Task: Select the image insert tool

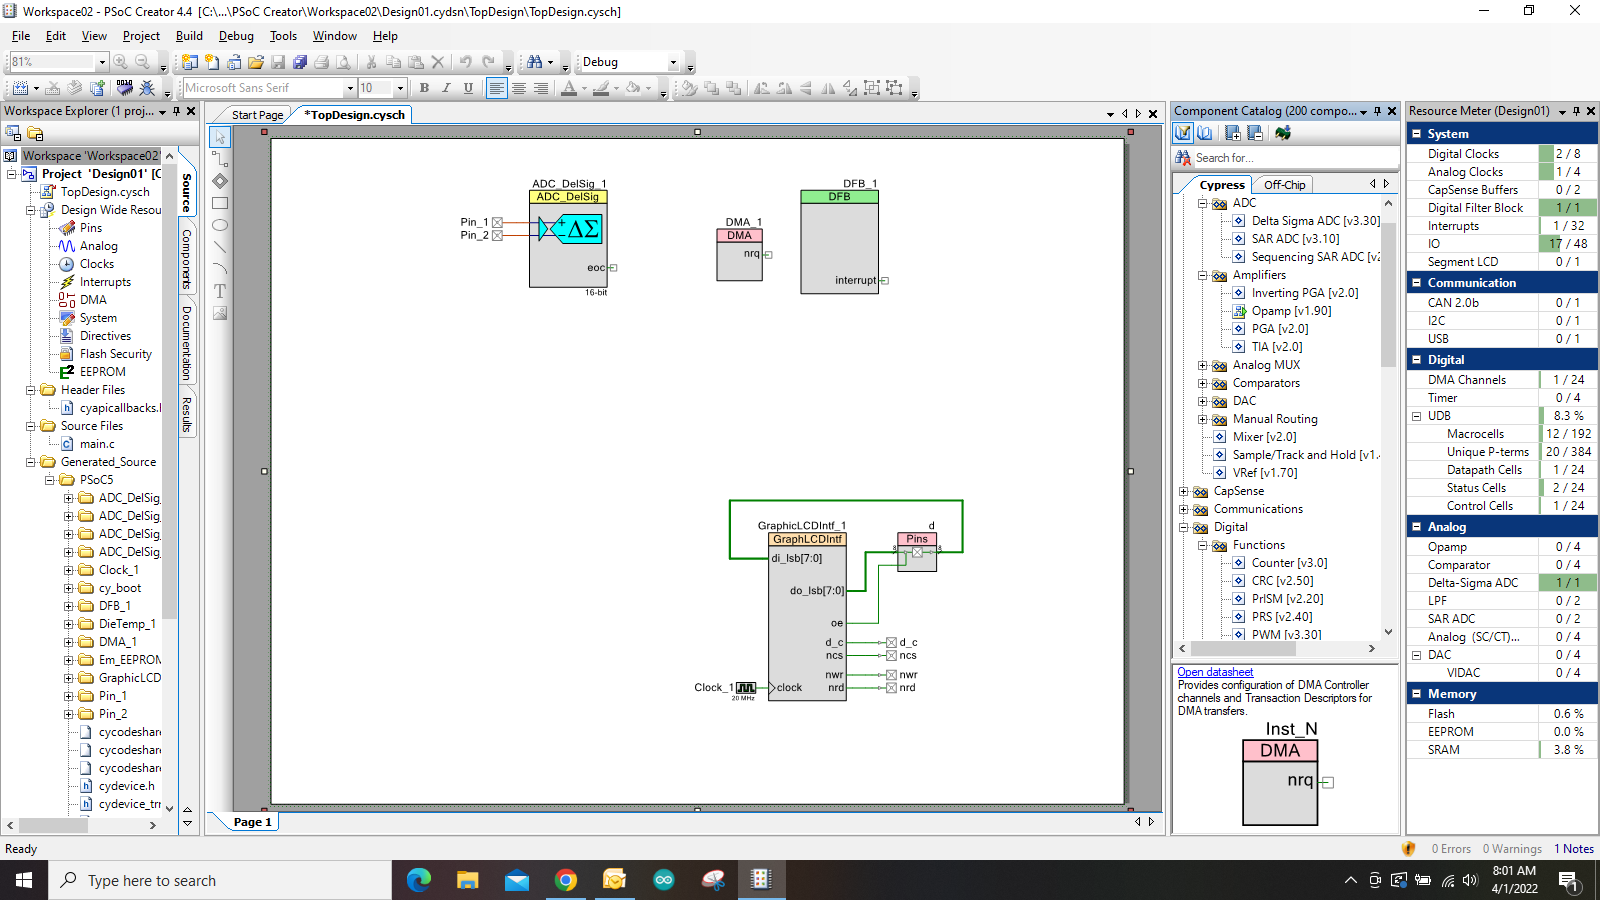Action: tap(220, 313)
